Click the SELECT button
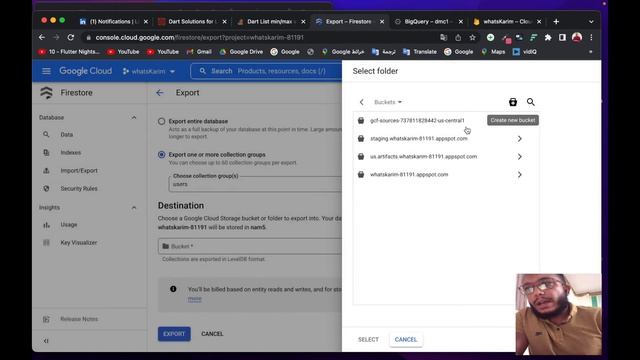640x360 pixels. pyautogui.click(x=368, y=340)
